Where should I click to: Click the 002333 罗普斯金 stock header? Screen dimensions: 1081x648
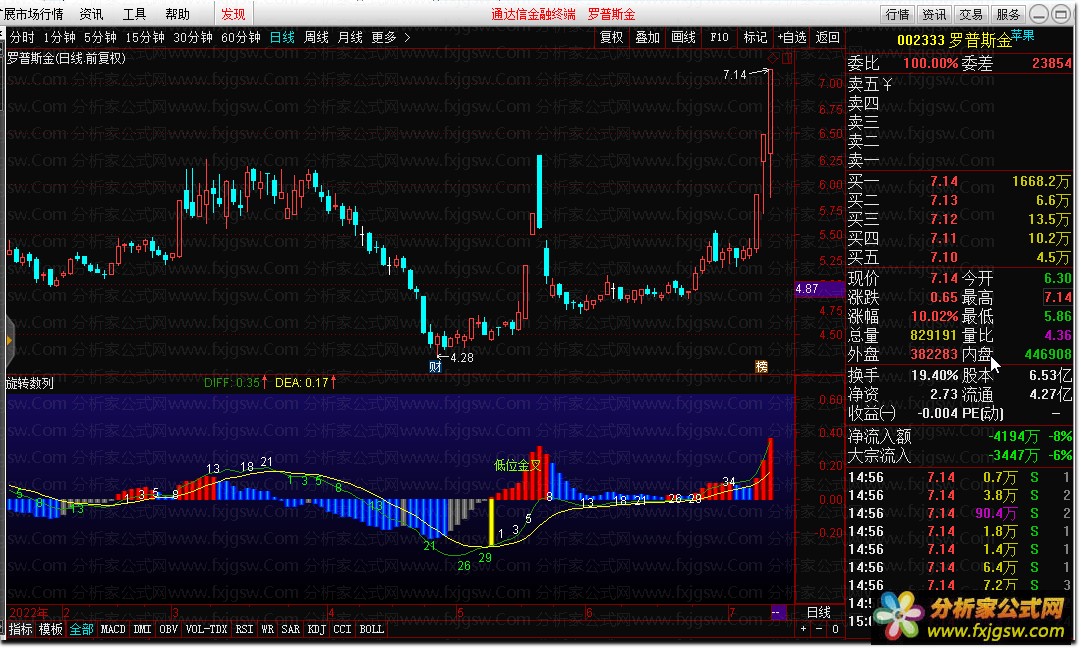(x=953, y=40)
